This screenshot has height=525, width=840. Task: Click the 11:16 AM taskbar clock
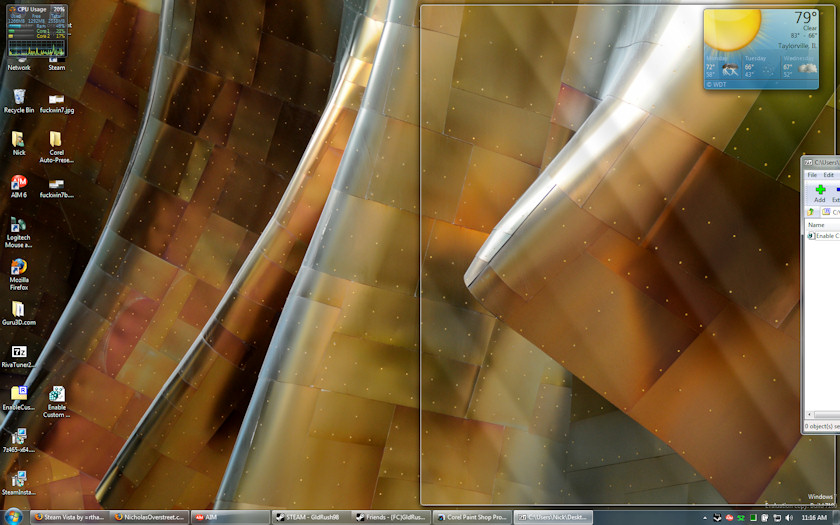(814, 518)
